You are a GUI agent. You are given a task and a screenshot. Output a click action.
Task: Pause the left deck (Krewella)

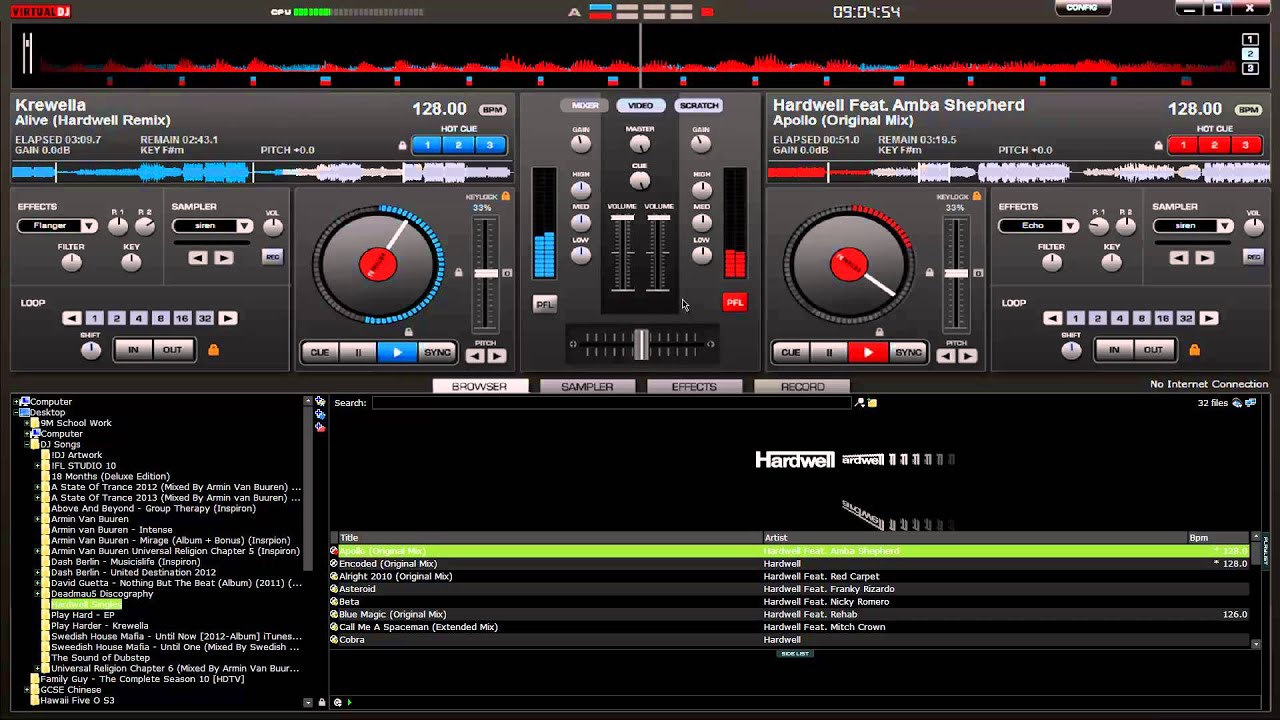click(358, 352)
